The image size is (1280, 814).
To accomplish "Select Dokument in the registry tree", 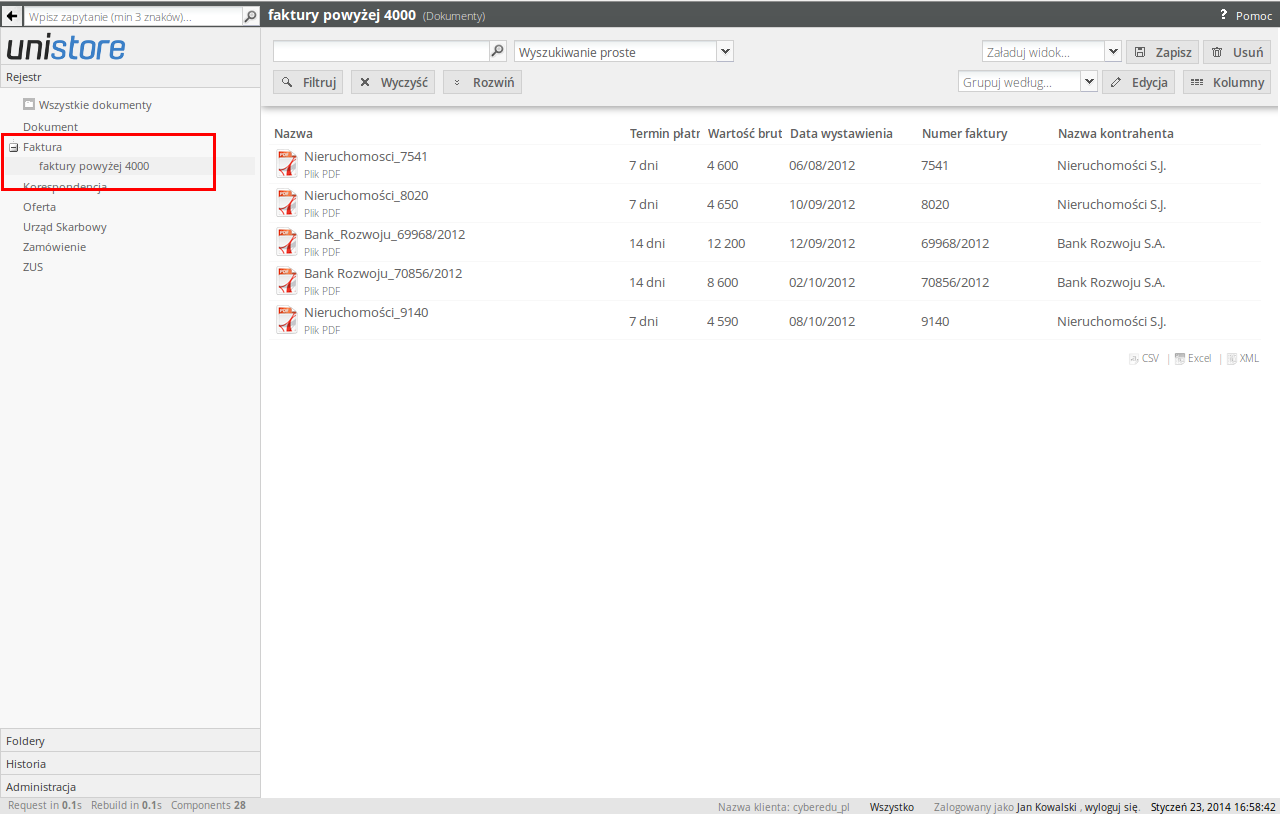I will point(50,127).
